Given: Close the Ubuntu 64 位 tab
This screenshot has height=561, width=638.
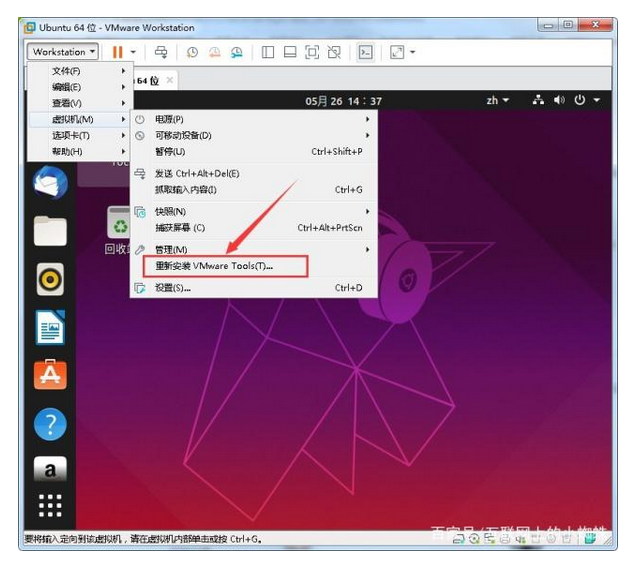Looking at the screenshot, I should 170,80.
